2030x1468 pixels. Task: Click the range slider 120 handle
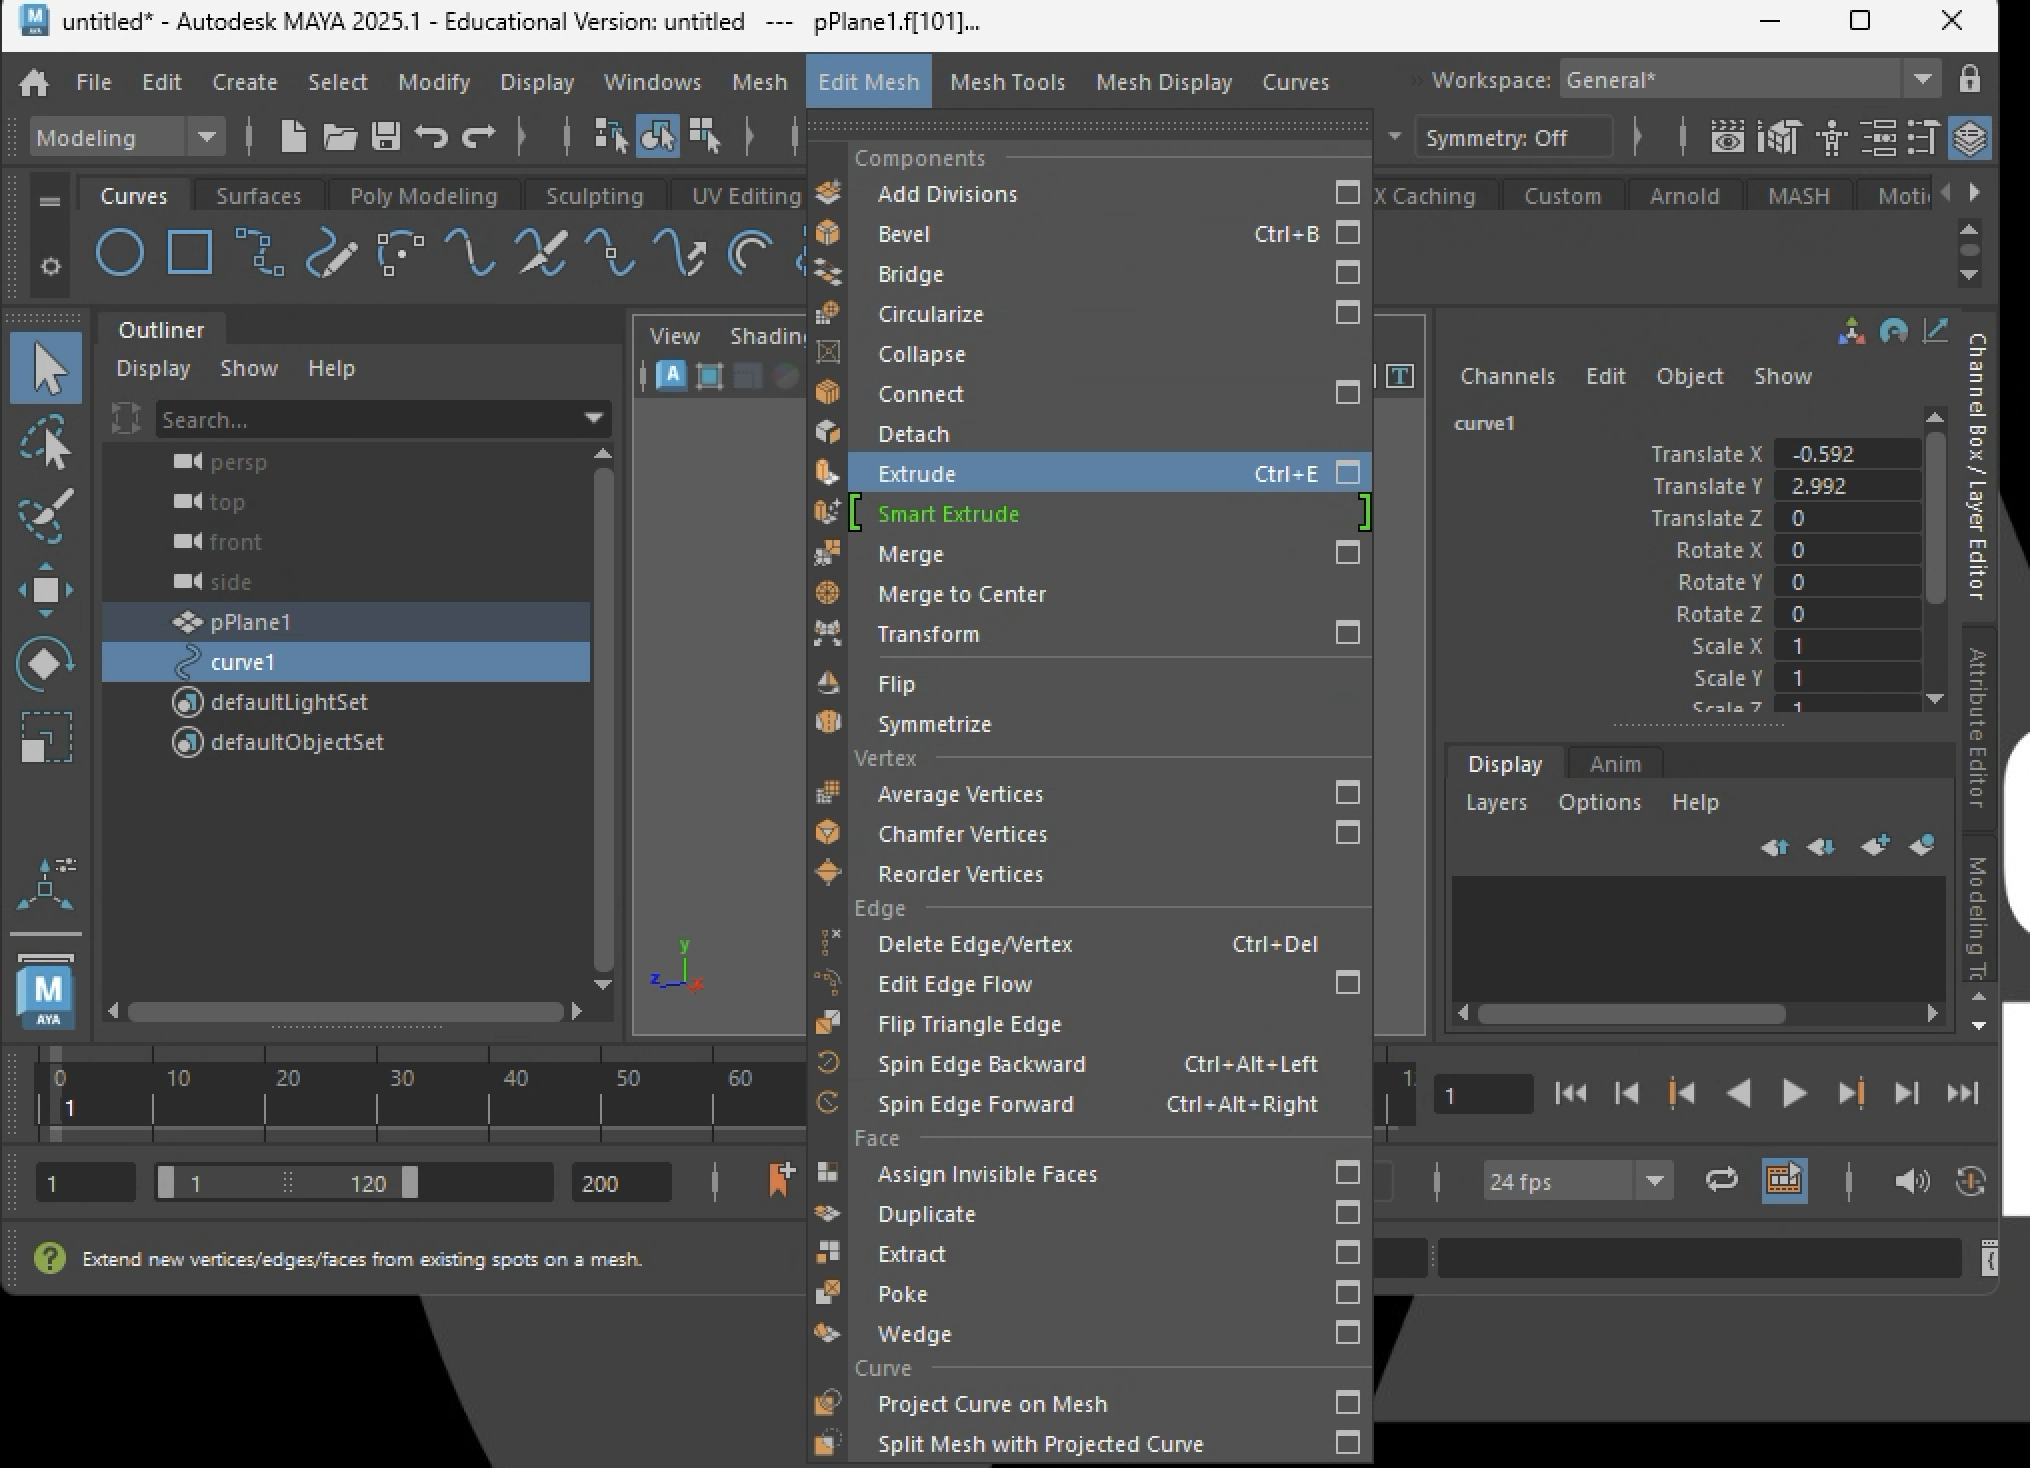[410, 1183]
